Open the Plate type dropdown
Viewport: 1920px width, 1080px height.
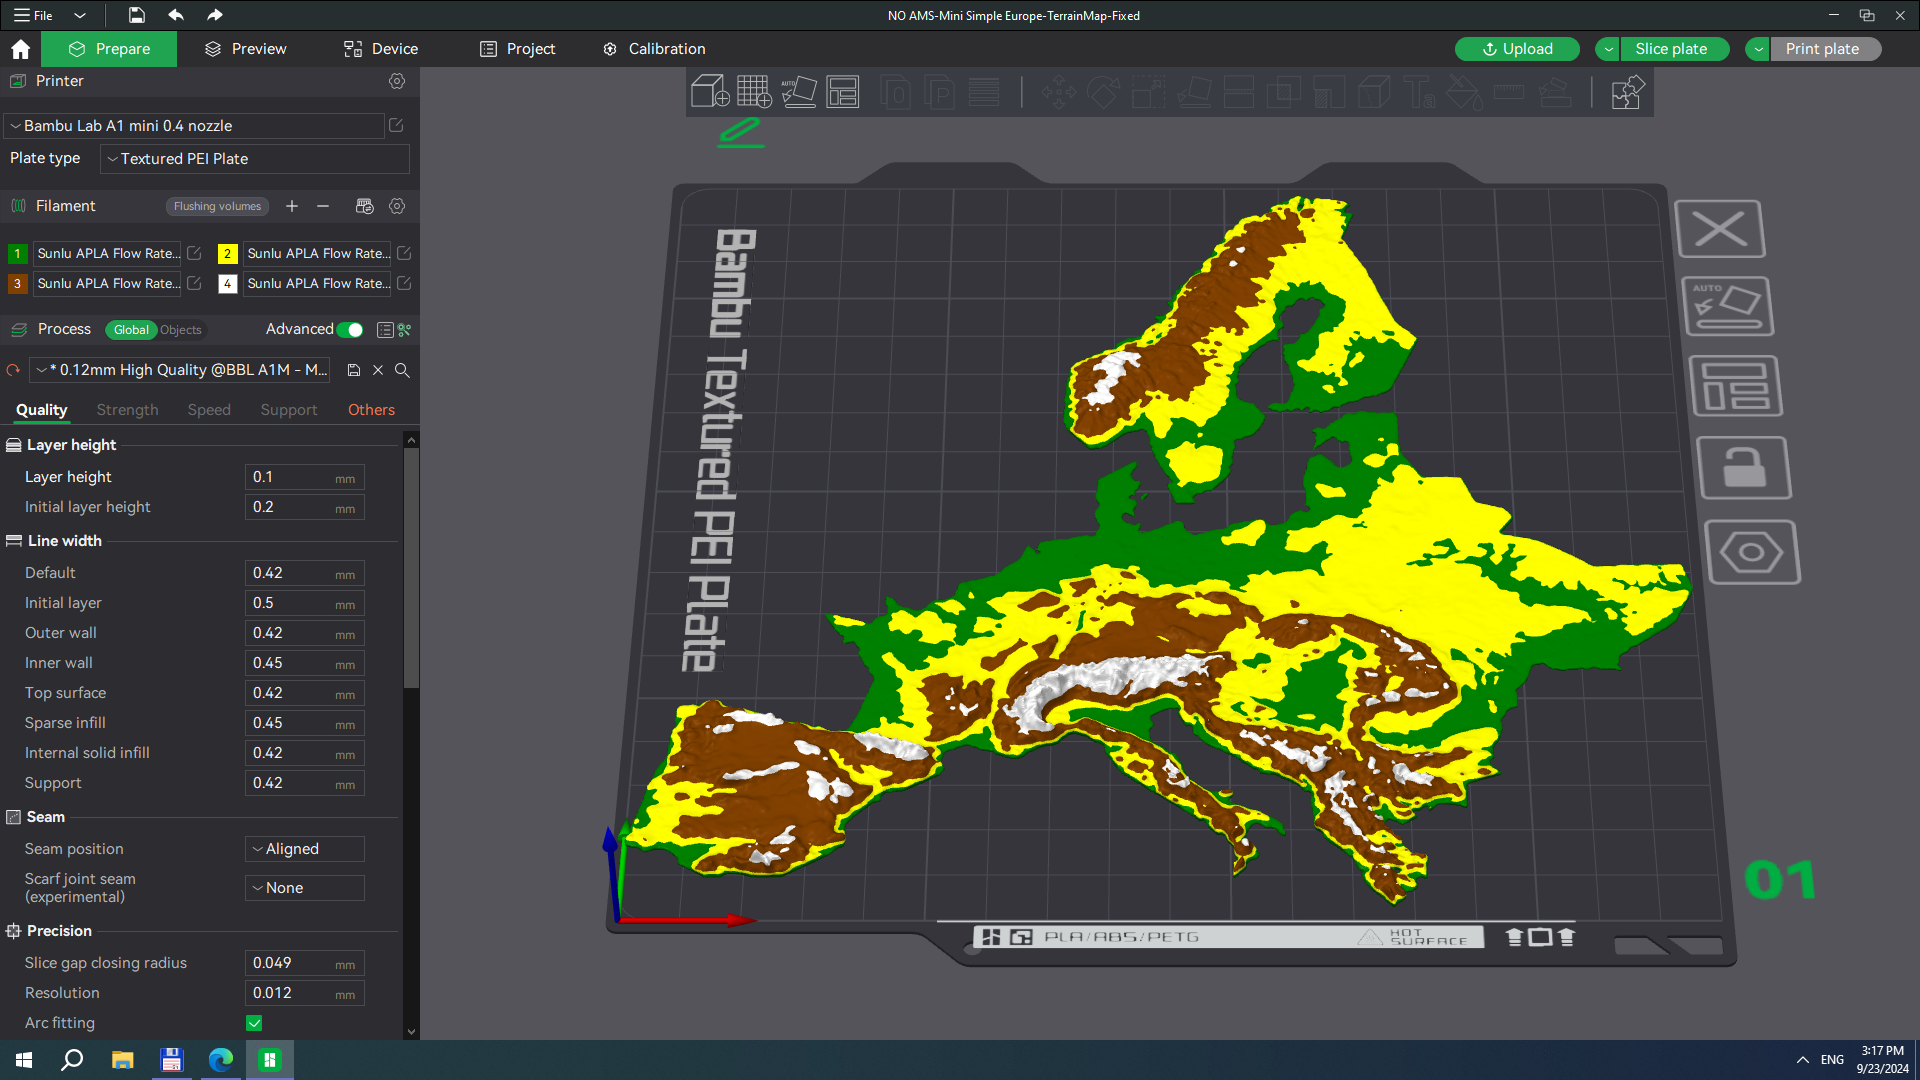click(x=255, y=159)
